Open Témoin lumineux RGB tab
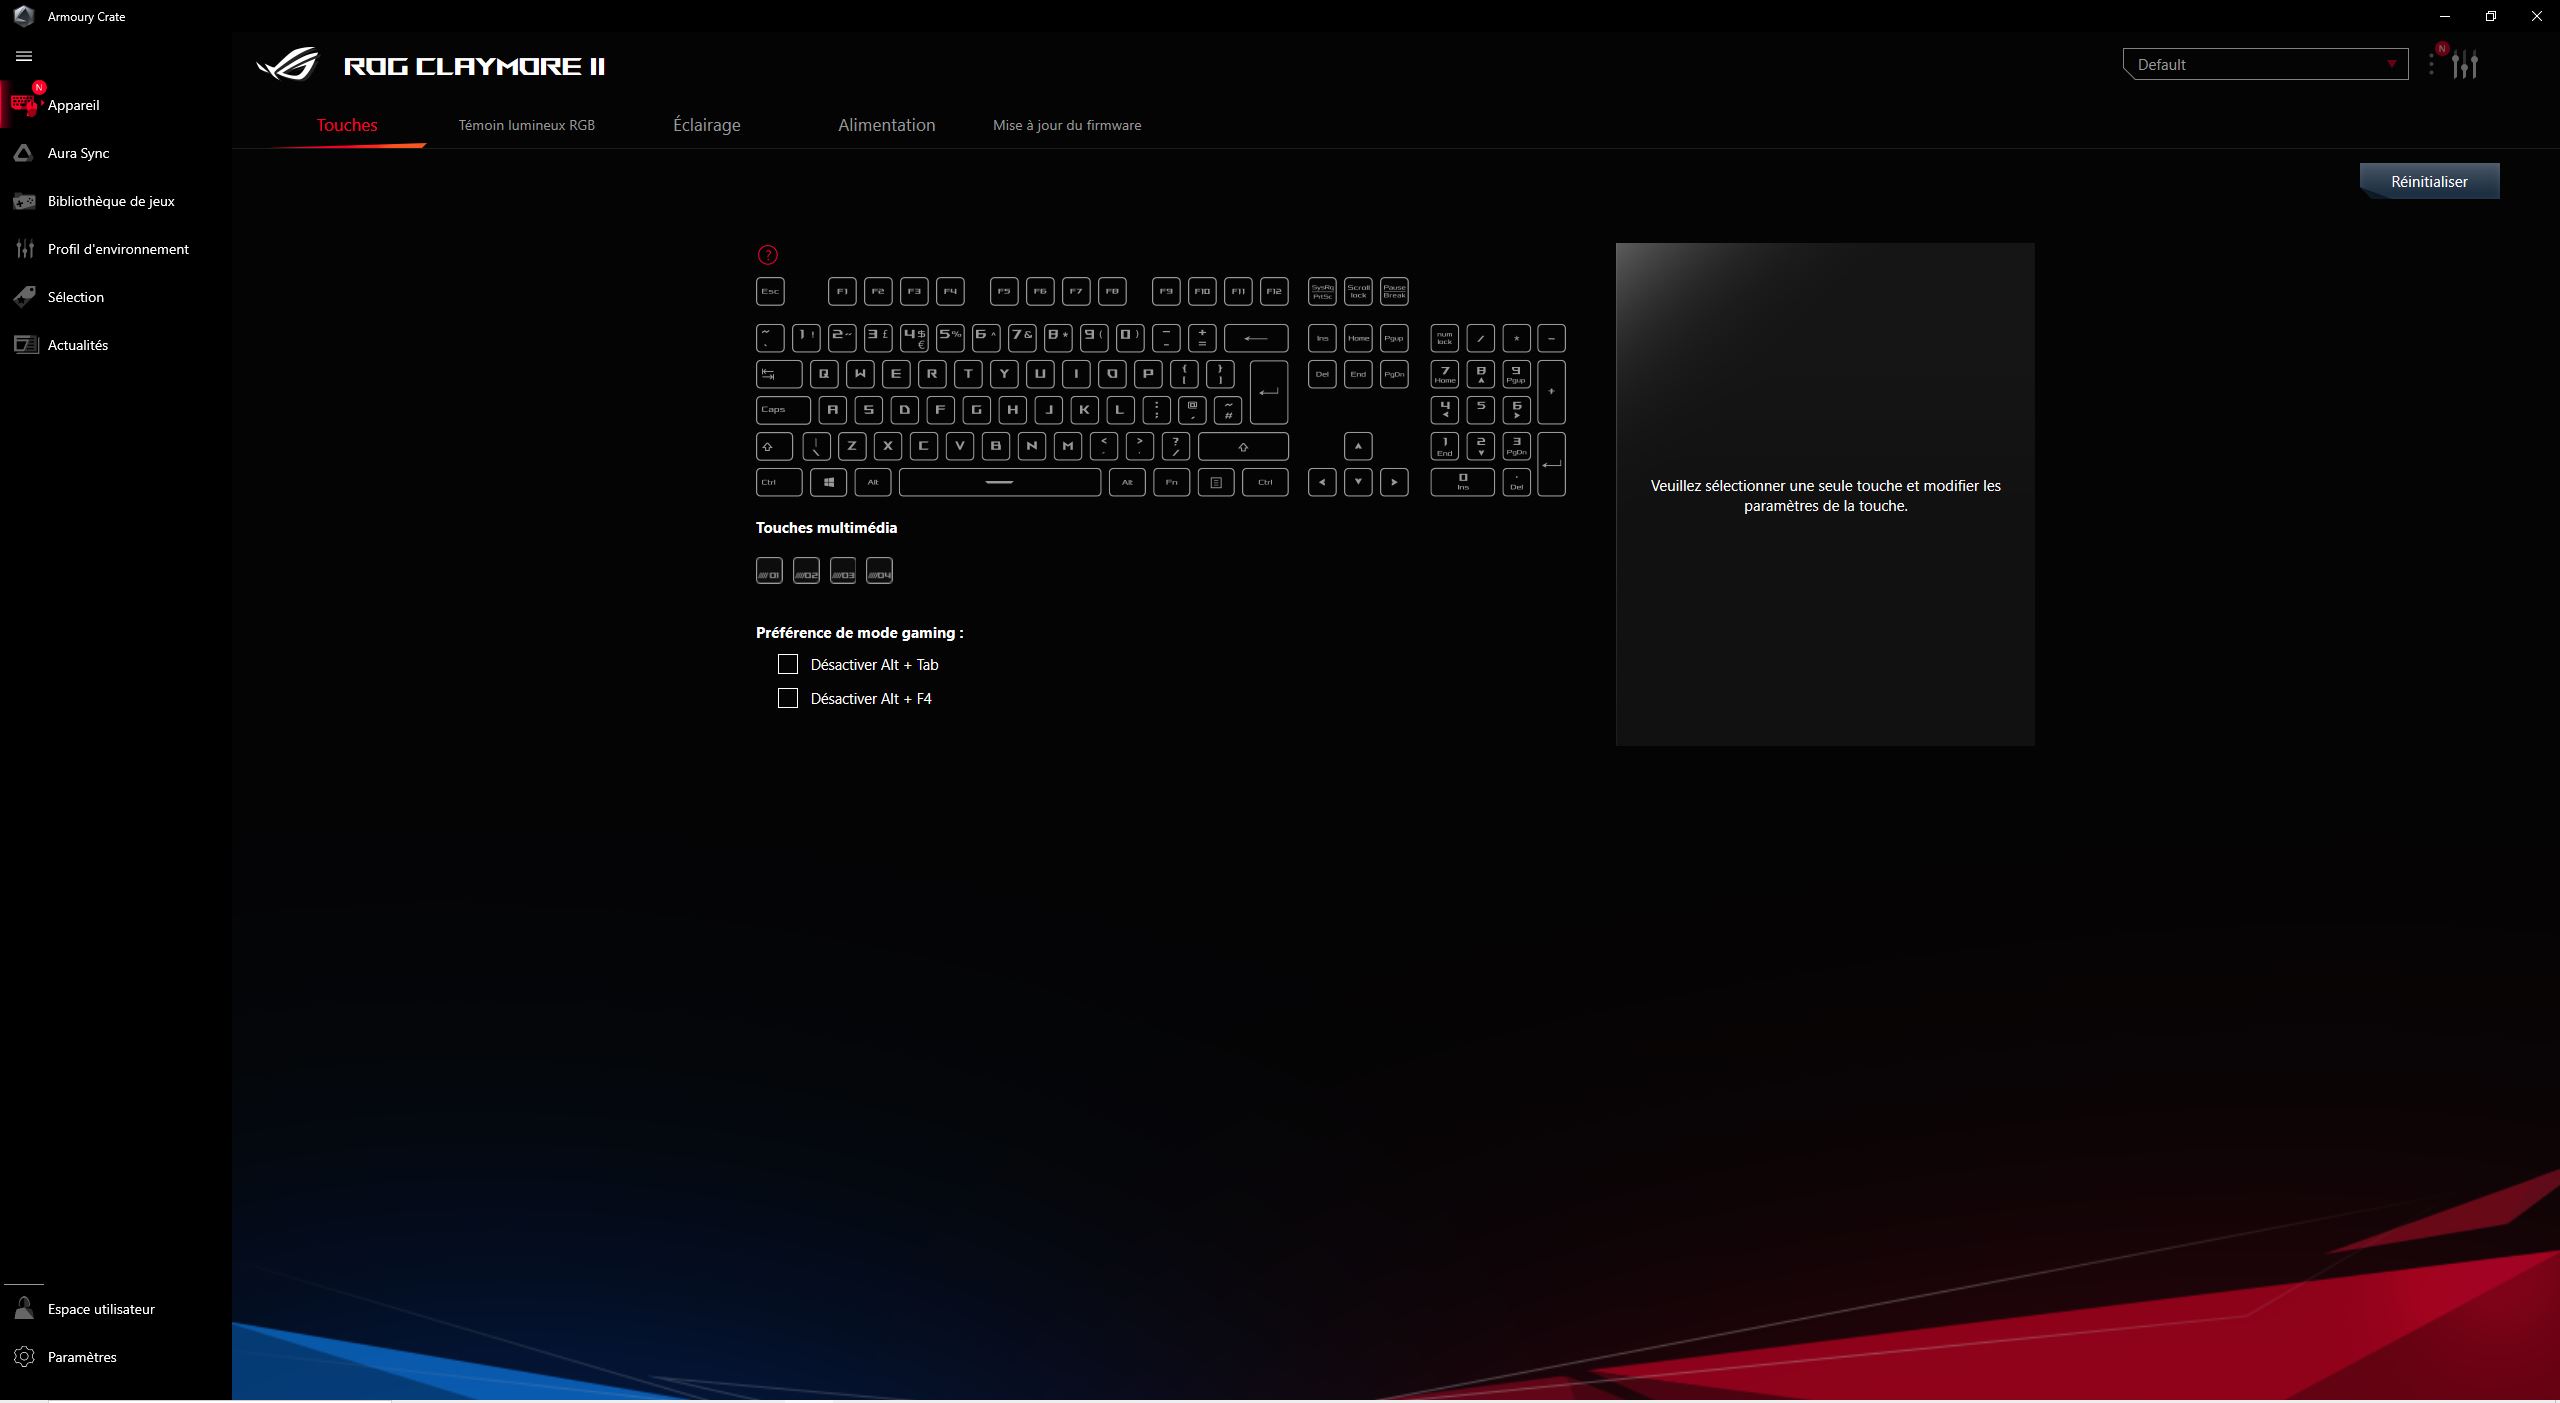The height and width of the screenshot is (1403, 2560). coord(527,125)
